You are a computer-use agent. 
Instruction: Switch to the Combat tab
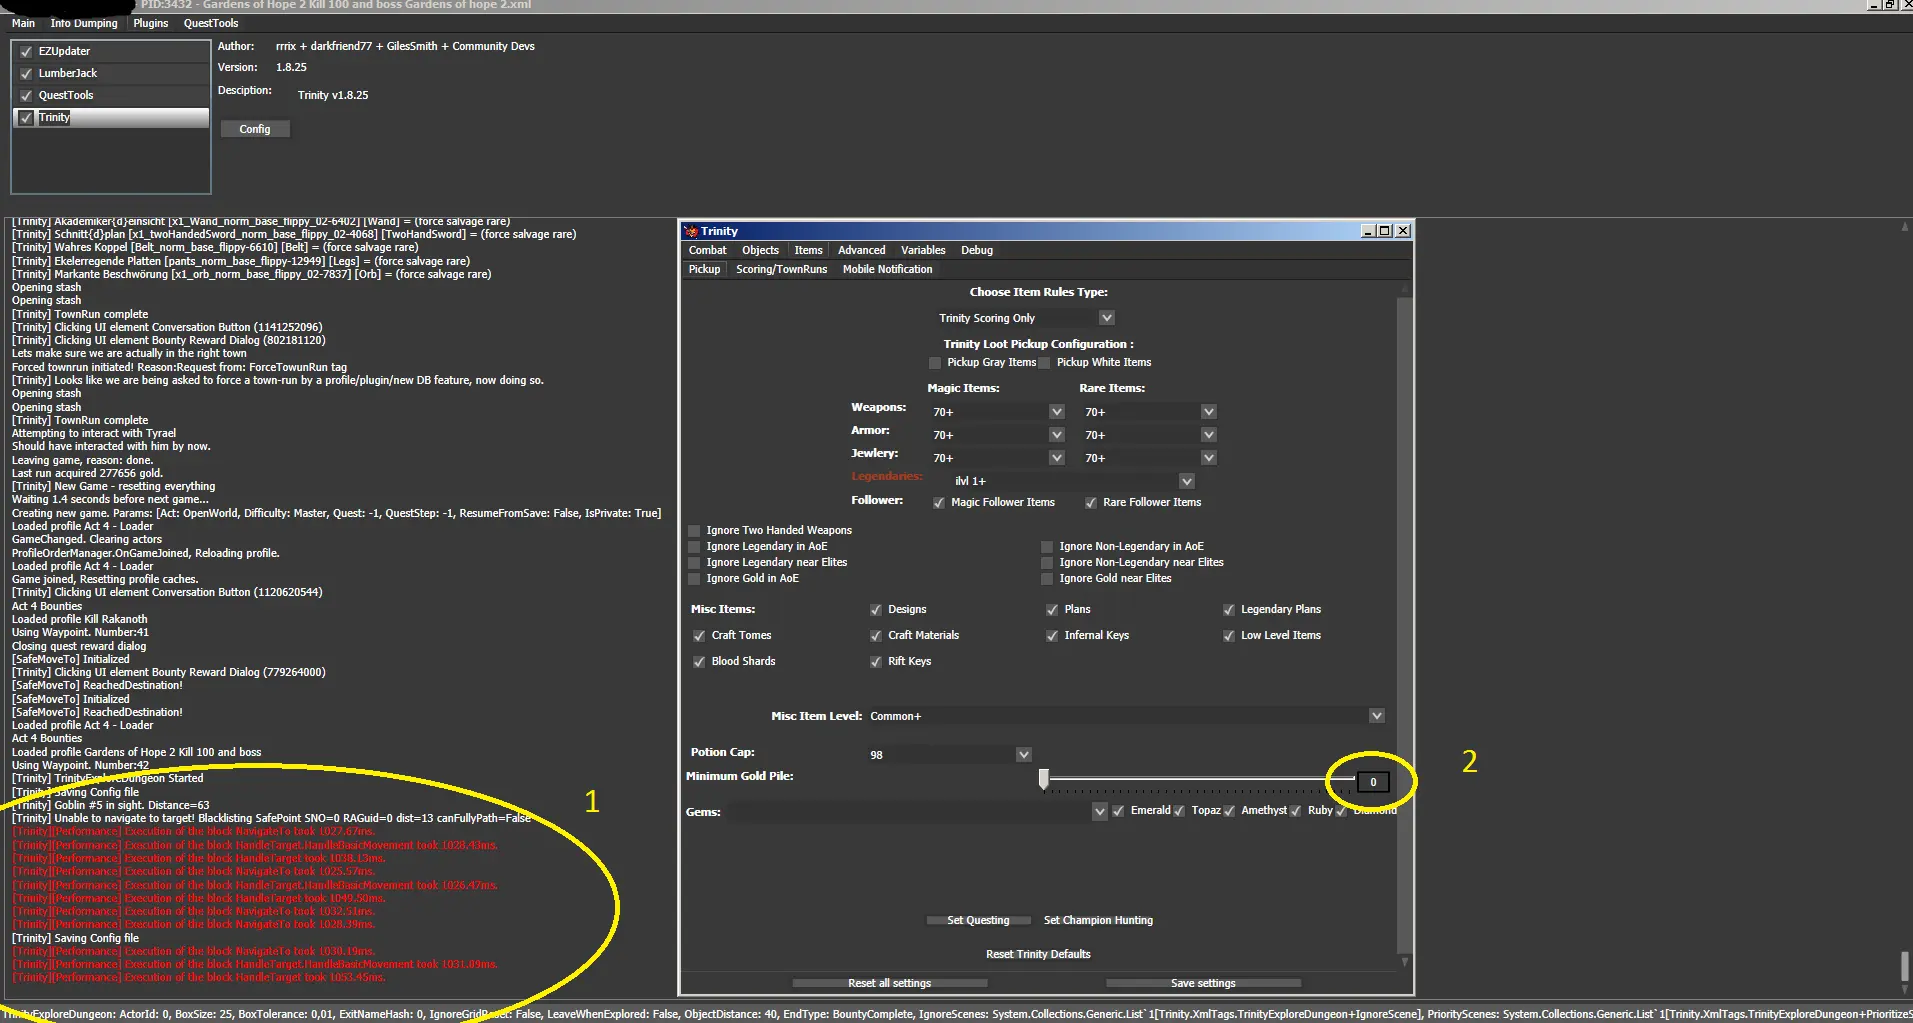click(x=707, y=250)
